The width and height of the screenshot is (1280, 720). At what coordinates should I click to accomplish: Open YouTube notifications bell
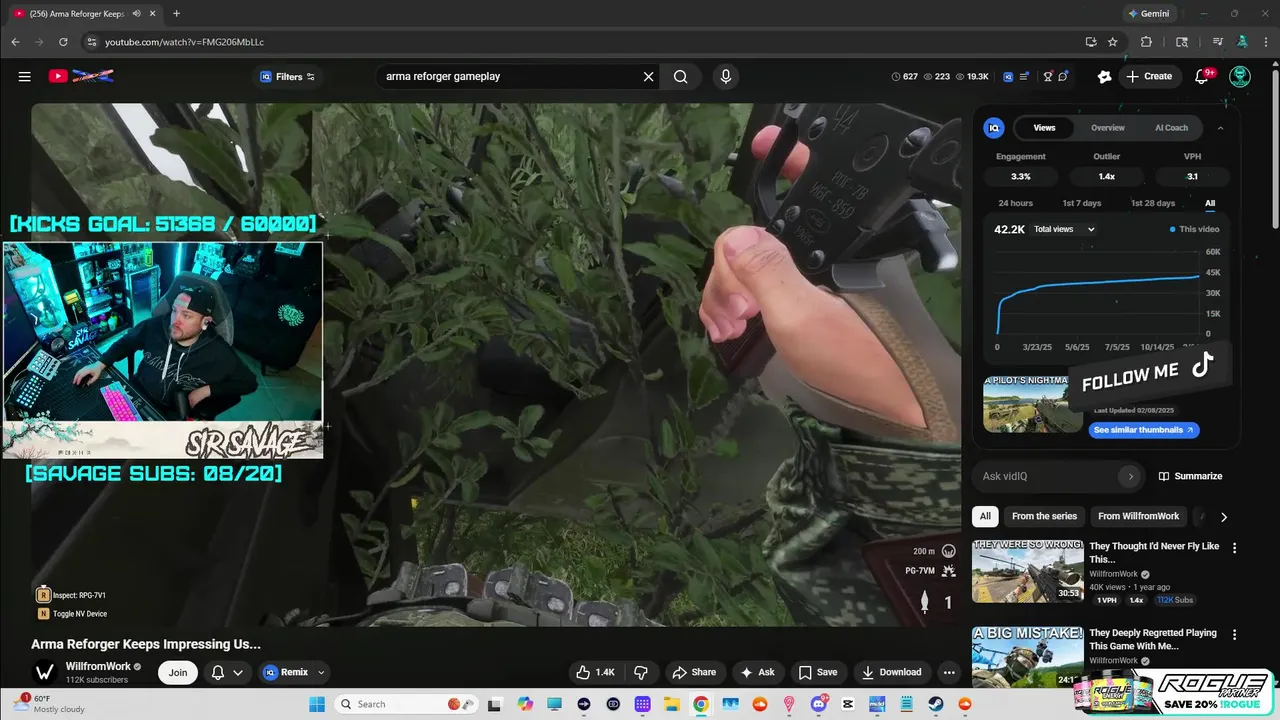pyautogui.click(x=1203, y=76)
